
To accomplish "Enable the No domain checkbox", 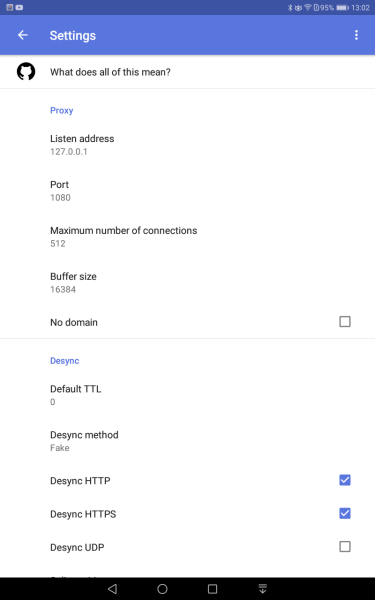I will tap(345, 322).
